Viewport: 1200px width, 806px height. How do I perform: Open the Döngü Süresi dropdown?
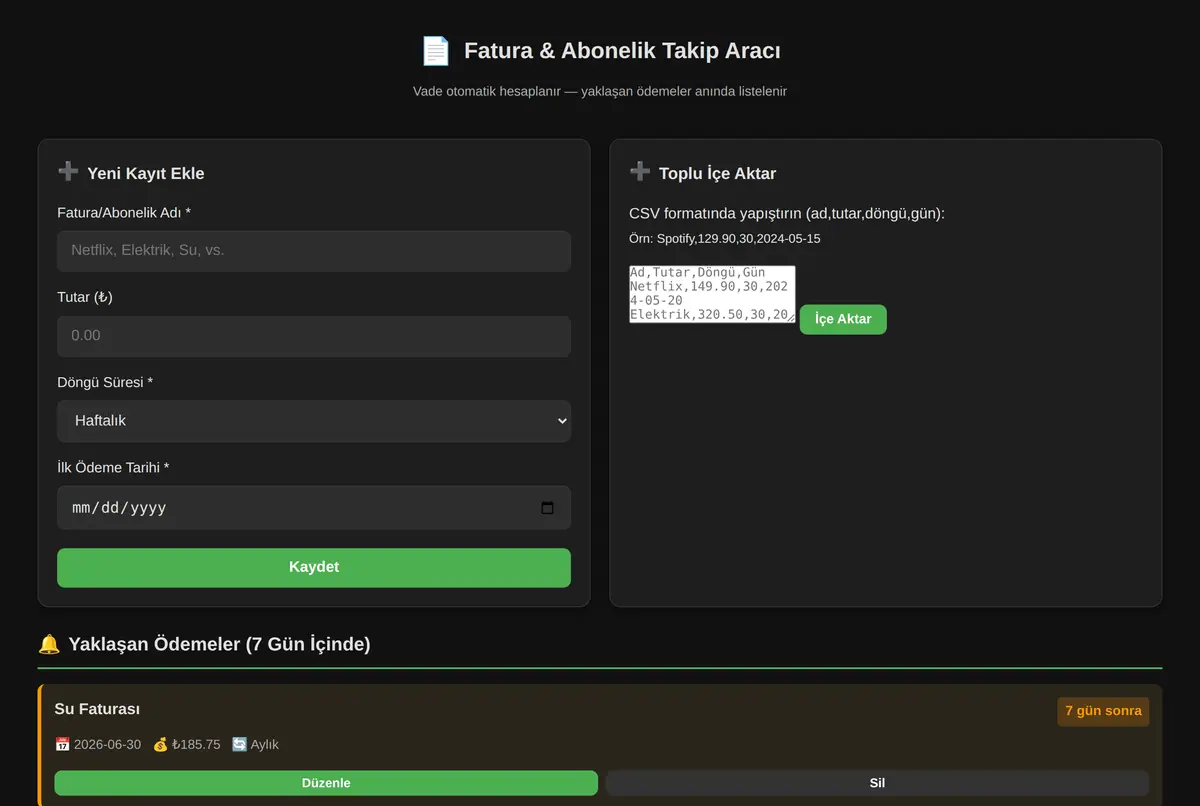point(314,421)
